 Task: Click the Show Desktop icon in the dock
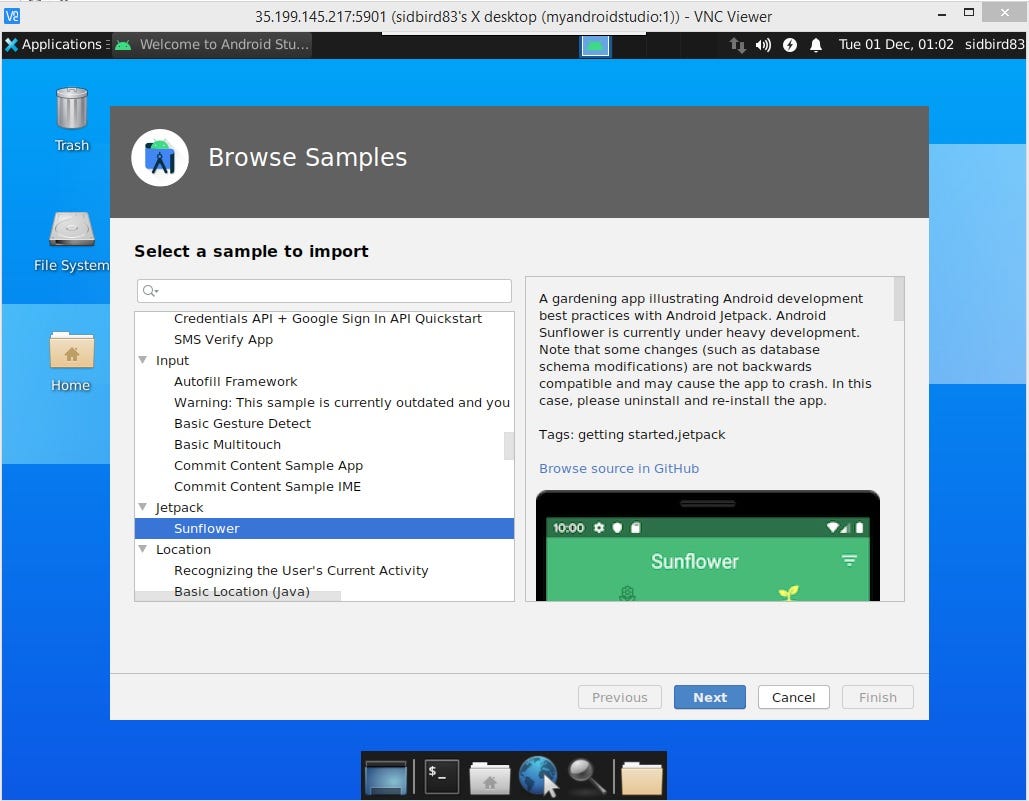(386, 776)
